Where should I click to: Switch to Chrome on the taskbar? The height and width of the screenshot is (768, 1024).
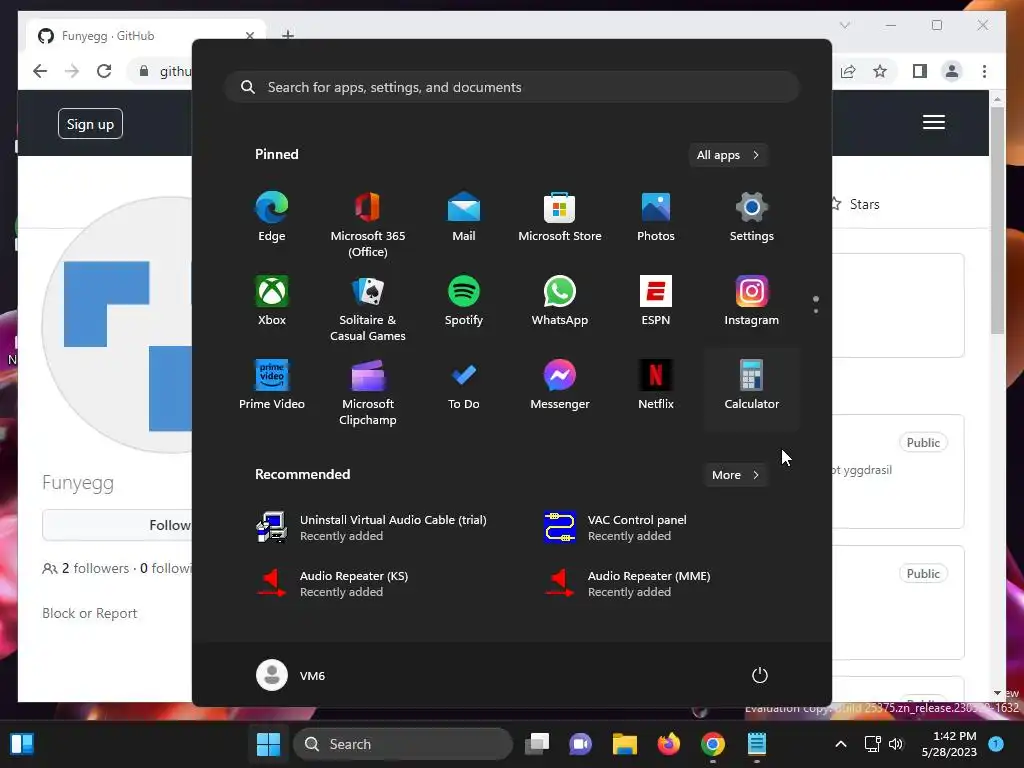pyautogui.click(x=712, y=744)
